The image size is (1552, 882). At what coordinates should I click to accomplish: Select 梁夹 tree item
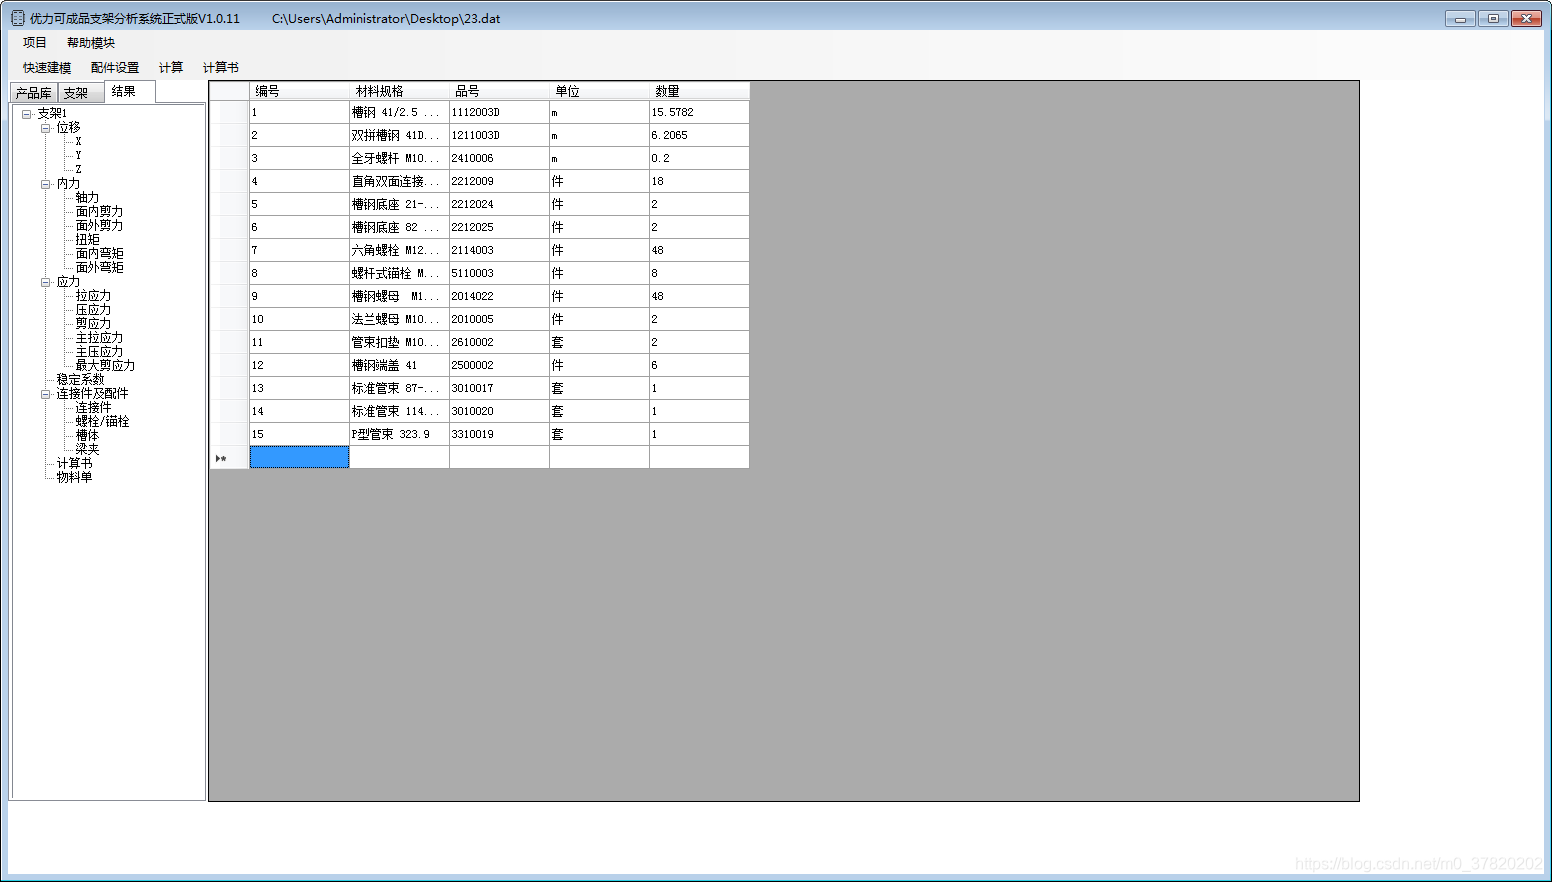click(87, 450)
